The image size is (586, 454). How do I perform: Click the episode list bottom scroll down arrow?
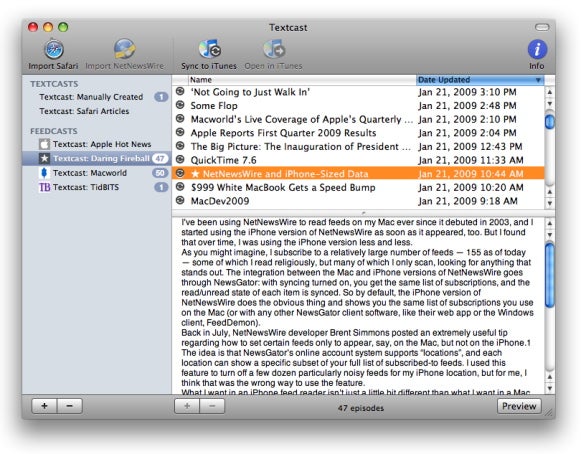550,203
